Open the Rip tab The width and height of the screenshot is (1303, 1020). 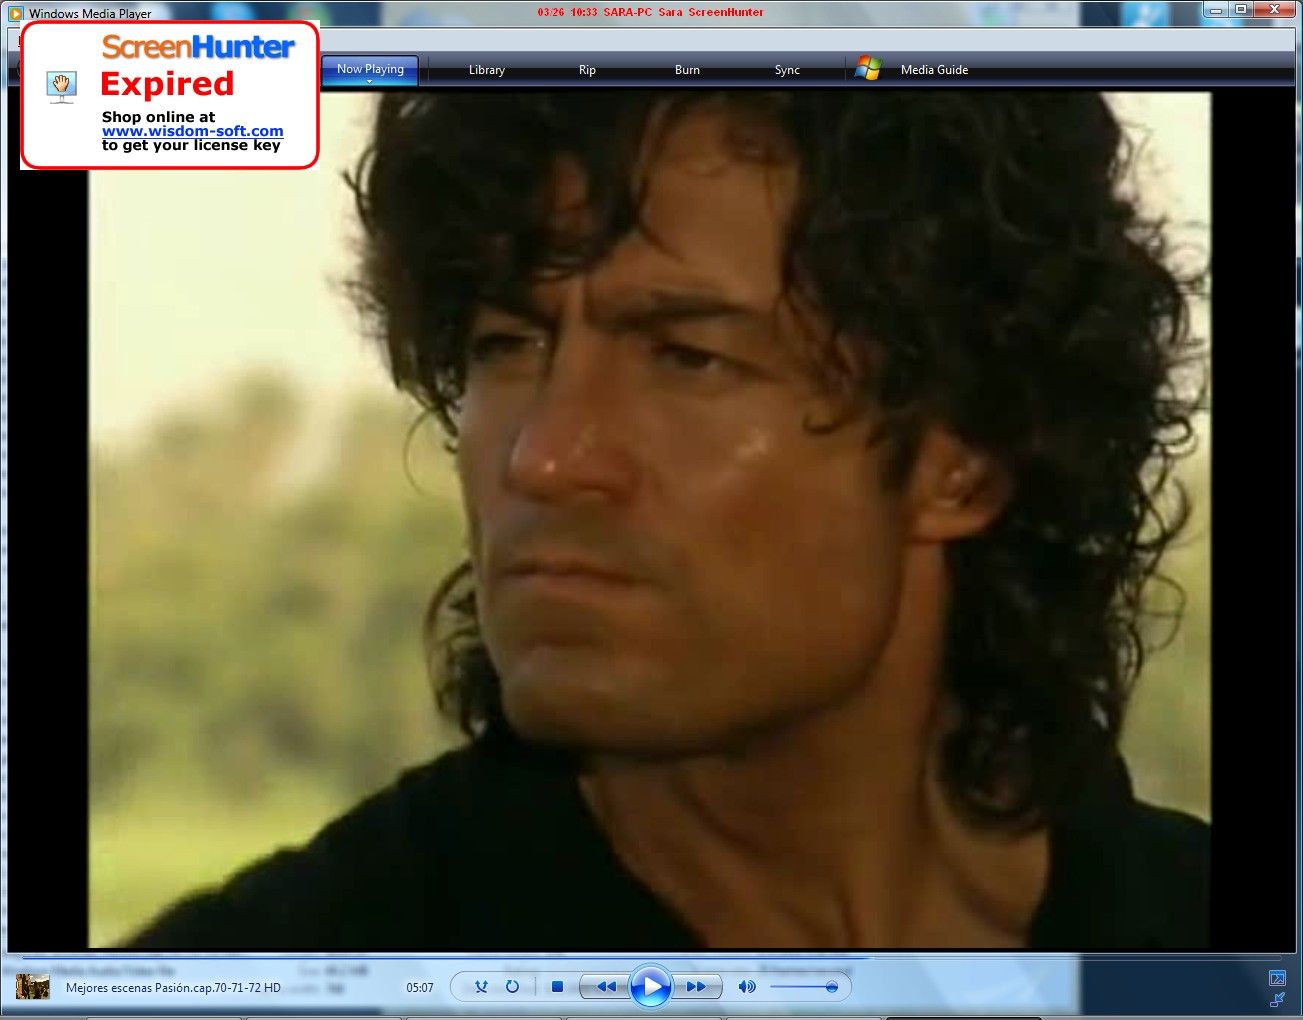pyautogui.click(x=587, y=70)
